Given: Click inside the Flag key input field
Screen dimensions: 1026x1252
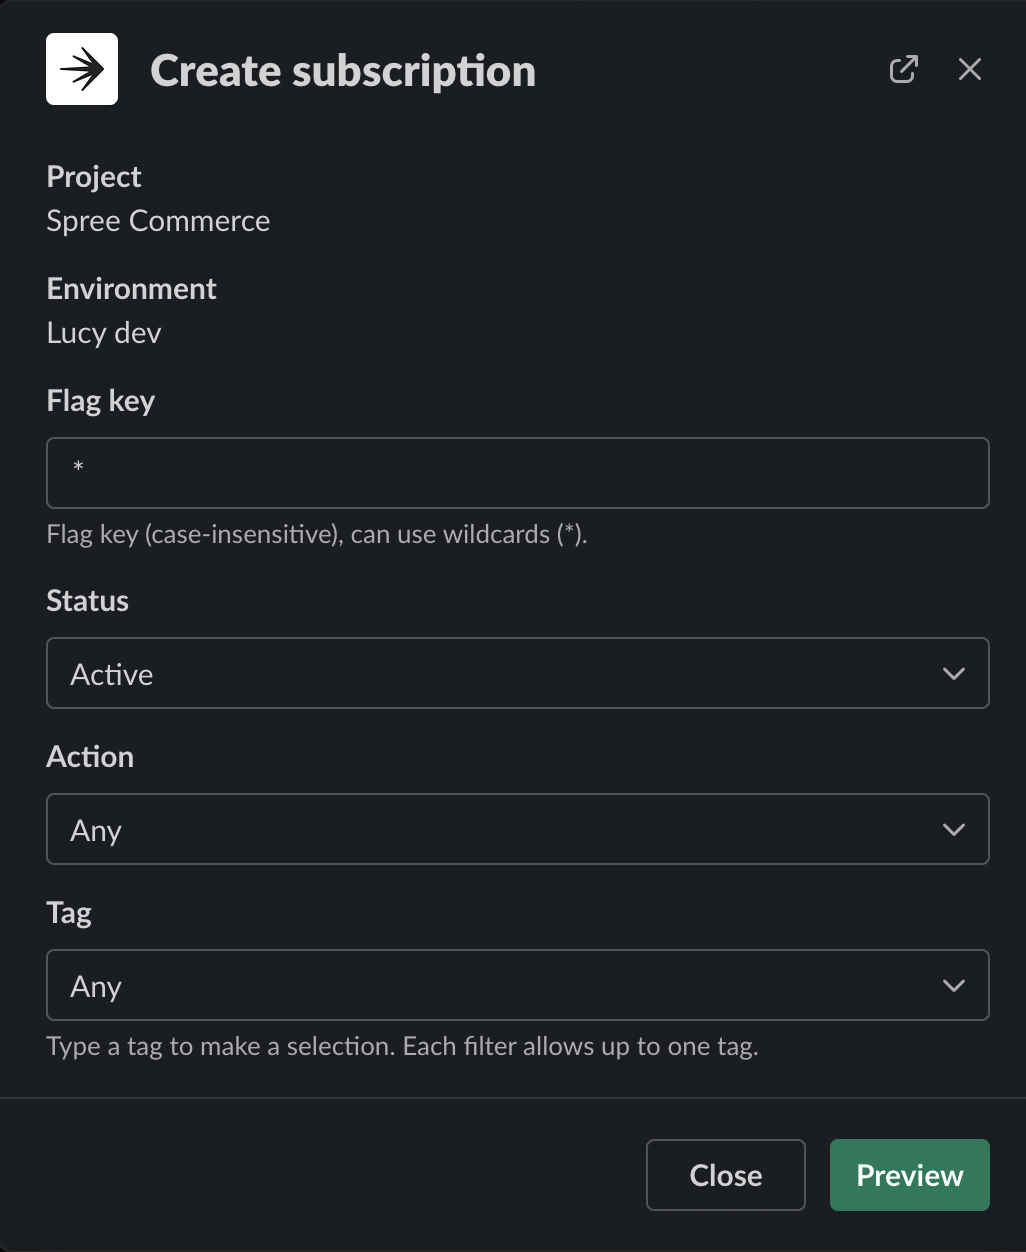Looking at the screenshot, I should [x=518, y=472].
